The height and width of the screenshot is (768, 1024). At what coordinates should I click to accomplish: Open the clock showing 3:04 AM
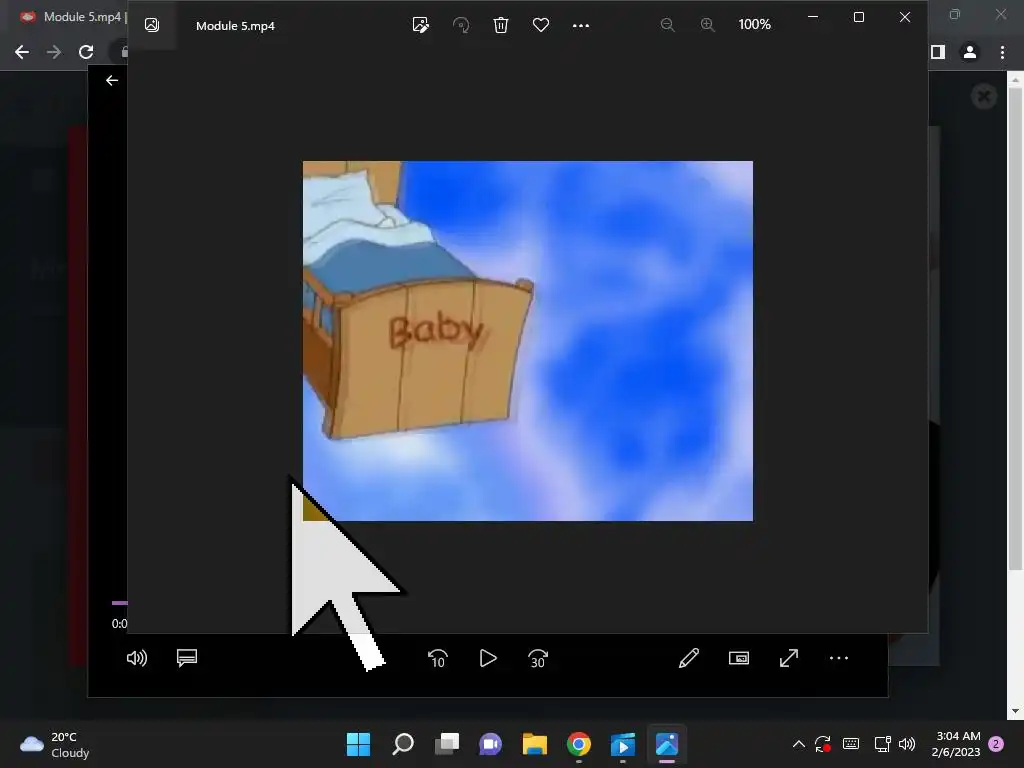(x=956, y=744)
